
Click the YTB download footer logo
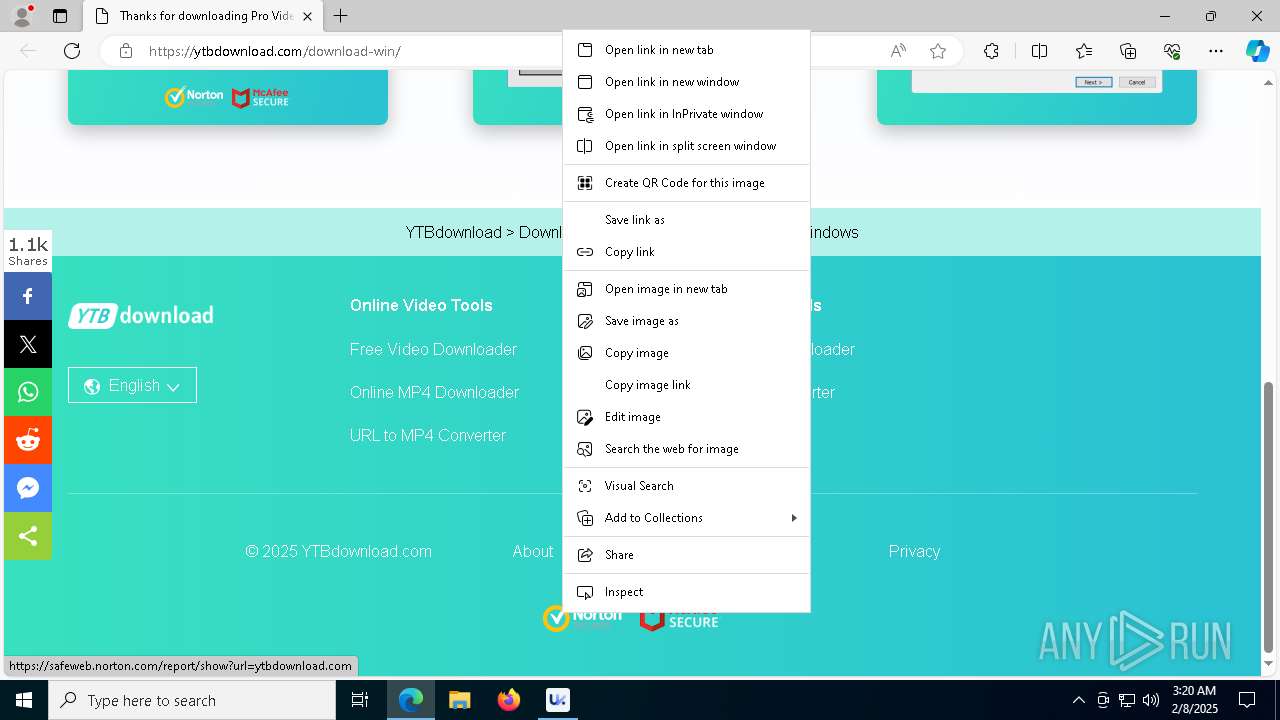click(x=141, y=315)
